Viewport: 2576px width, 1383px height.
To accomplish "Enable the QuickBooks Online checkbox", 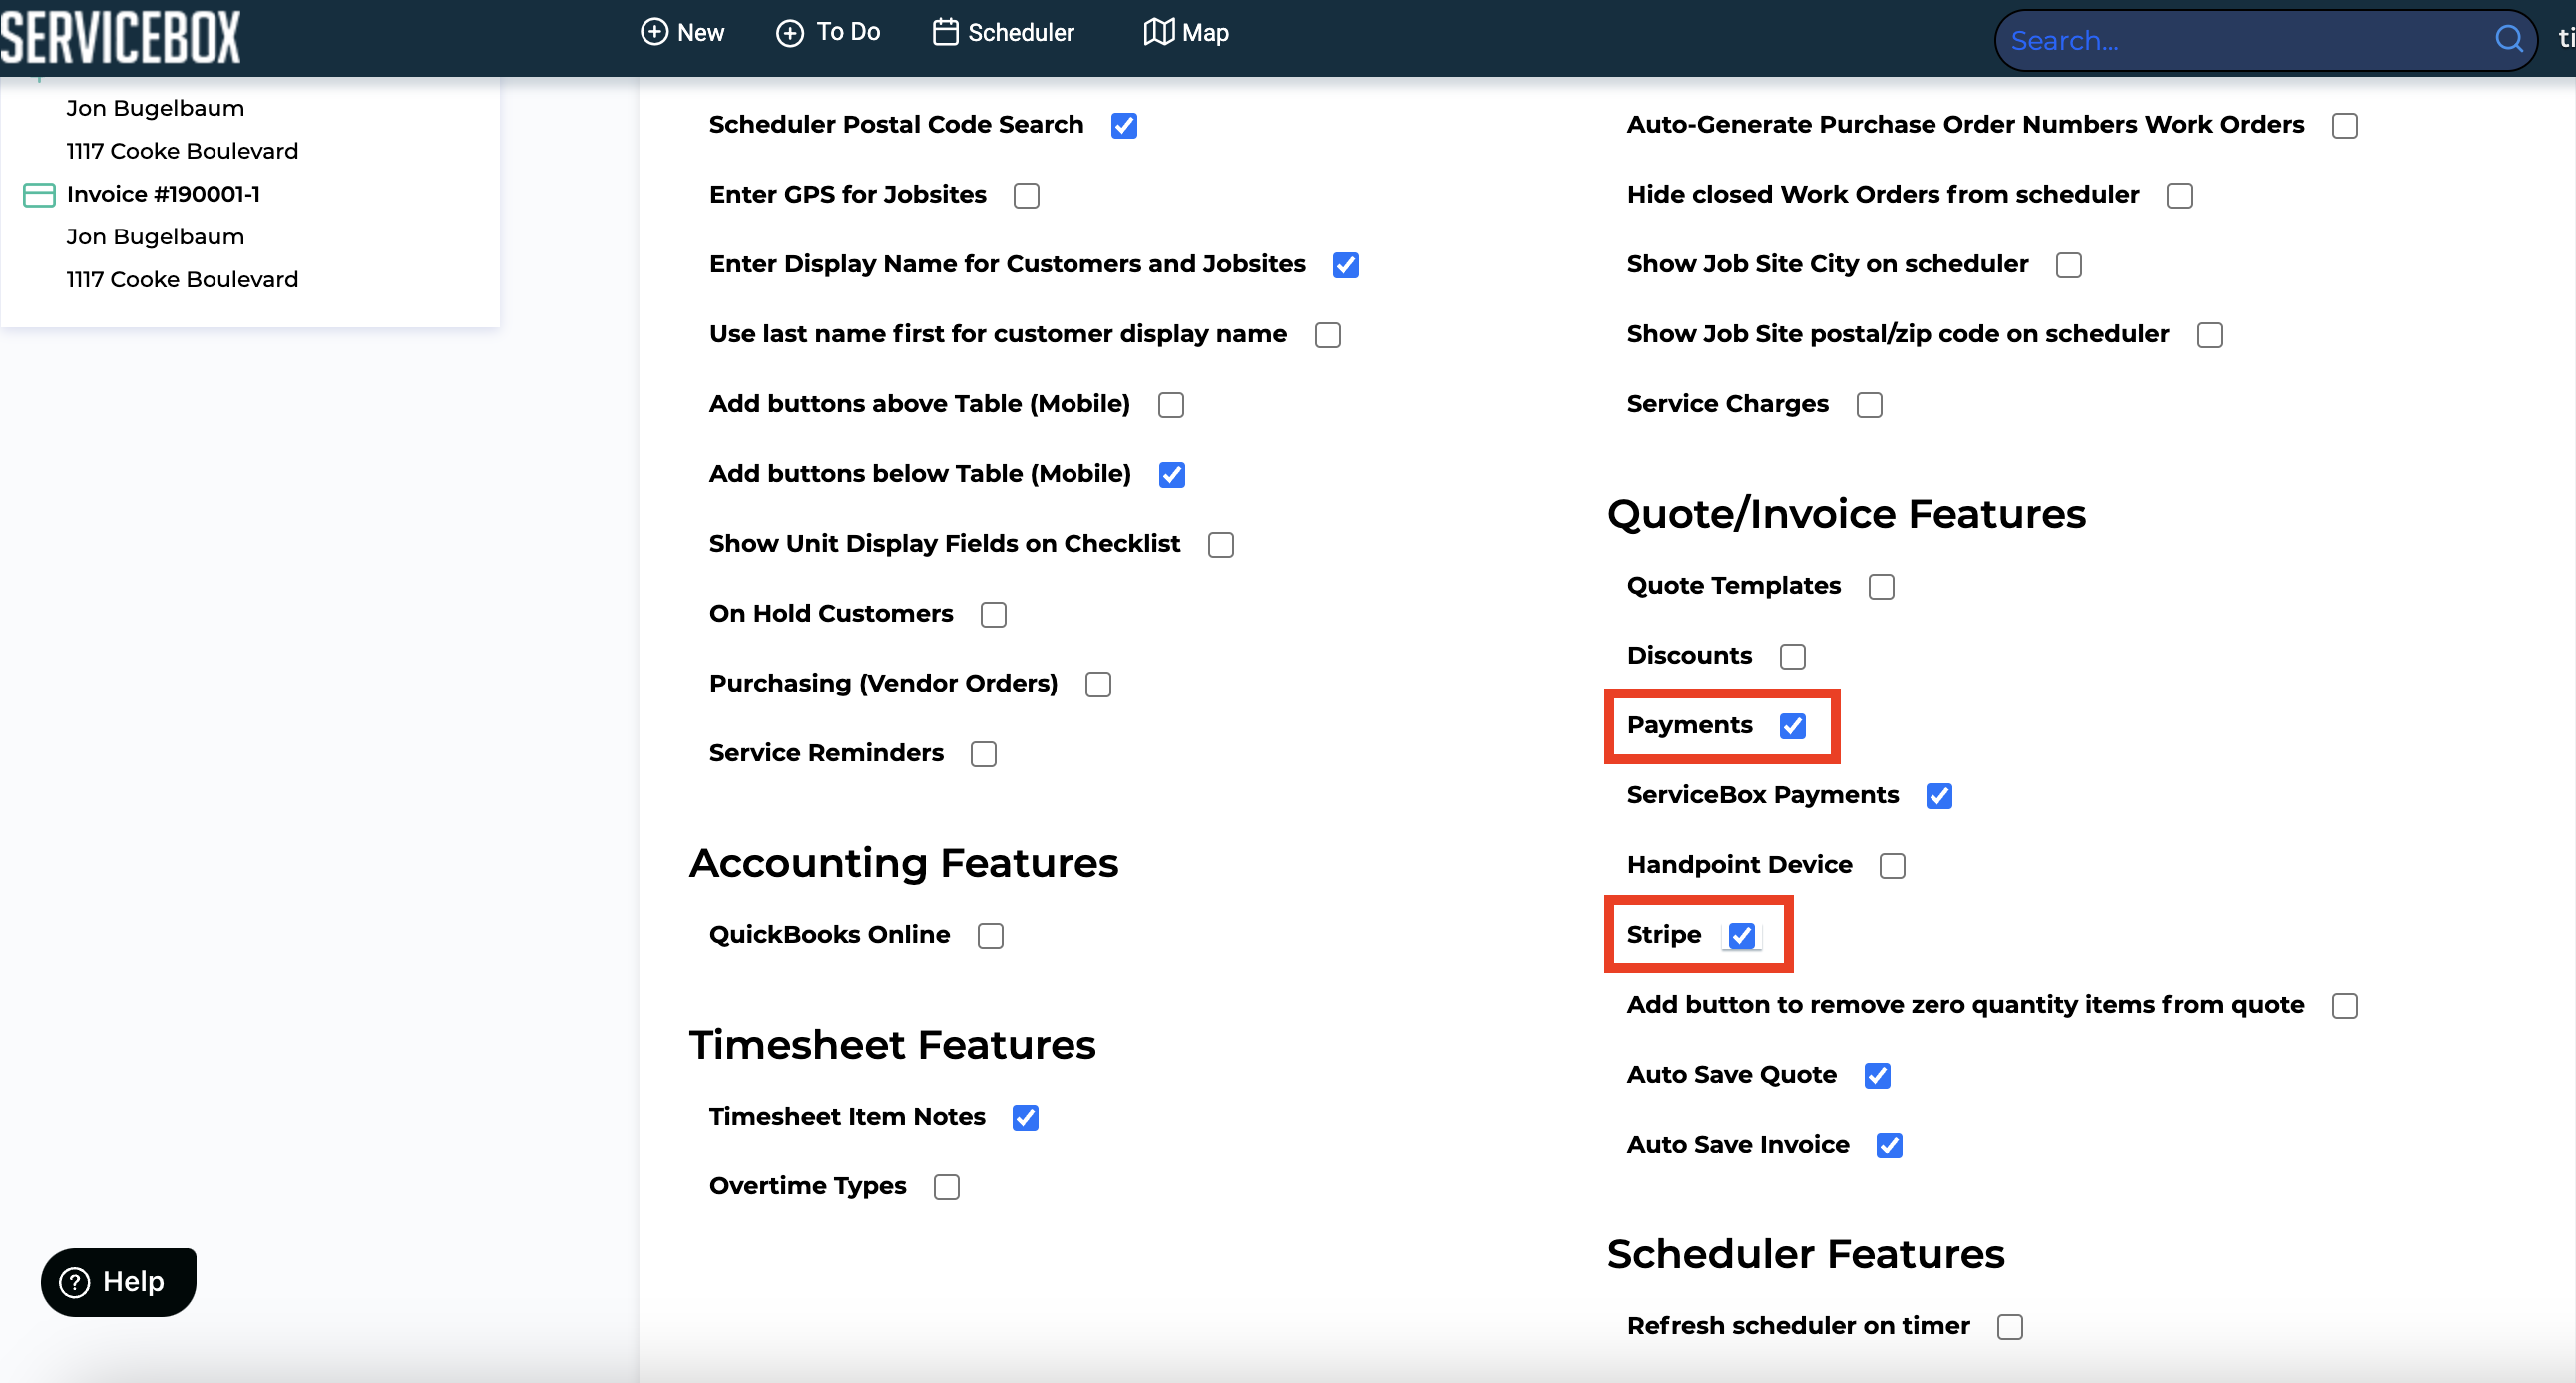I will pyautogui.click(x=990, y=936).
